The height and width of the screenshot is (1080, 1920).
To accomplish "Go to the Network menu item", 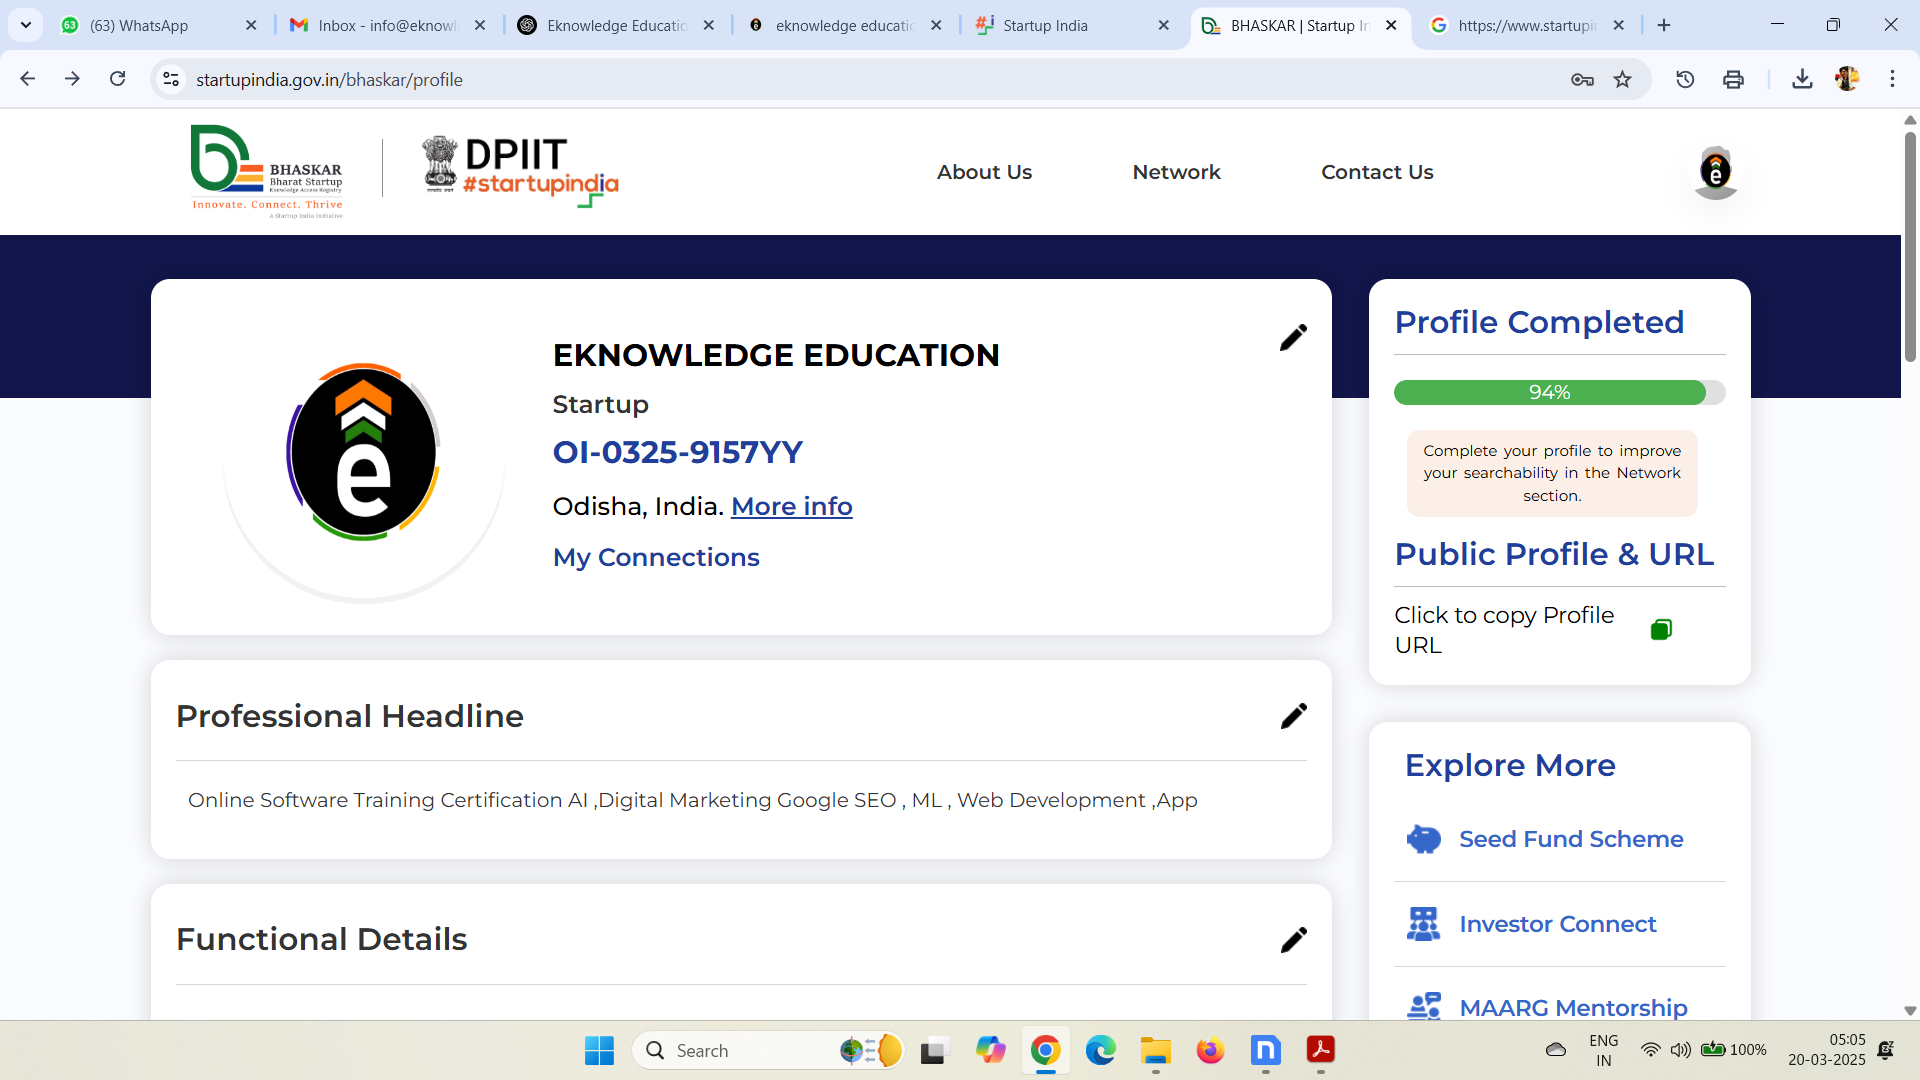I will click(1176, 172).
